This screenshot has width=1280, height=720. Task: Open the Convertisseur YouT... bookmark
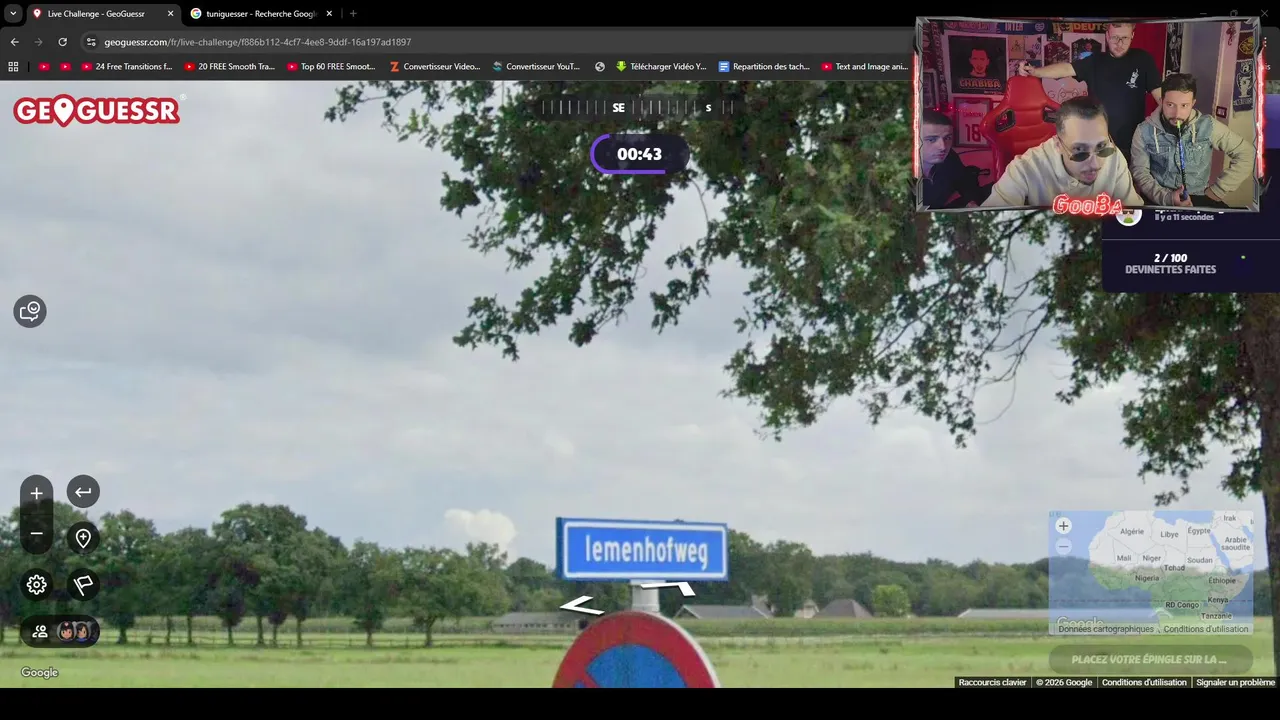536,67
